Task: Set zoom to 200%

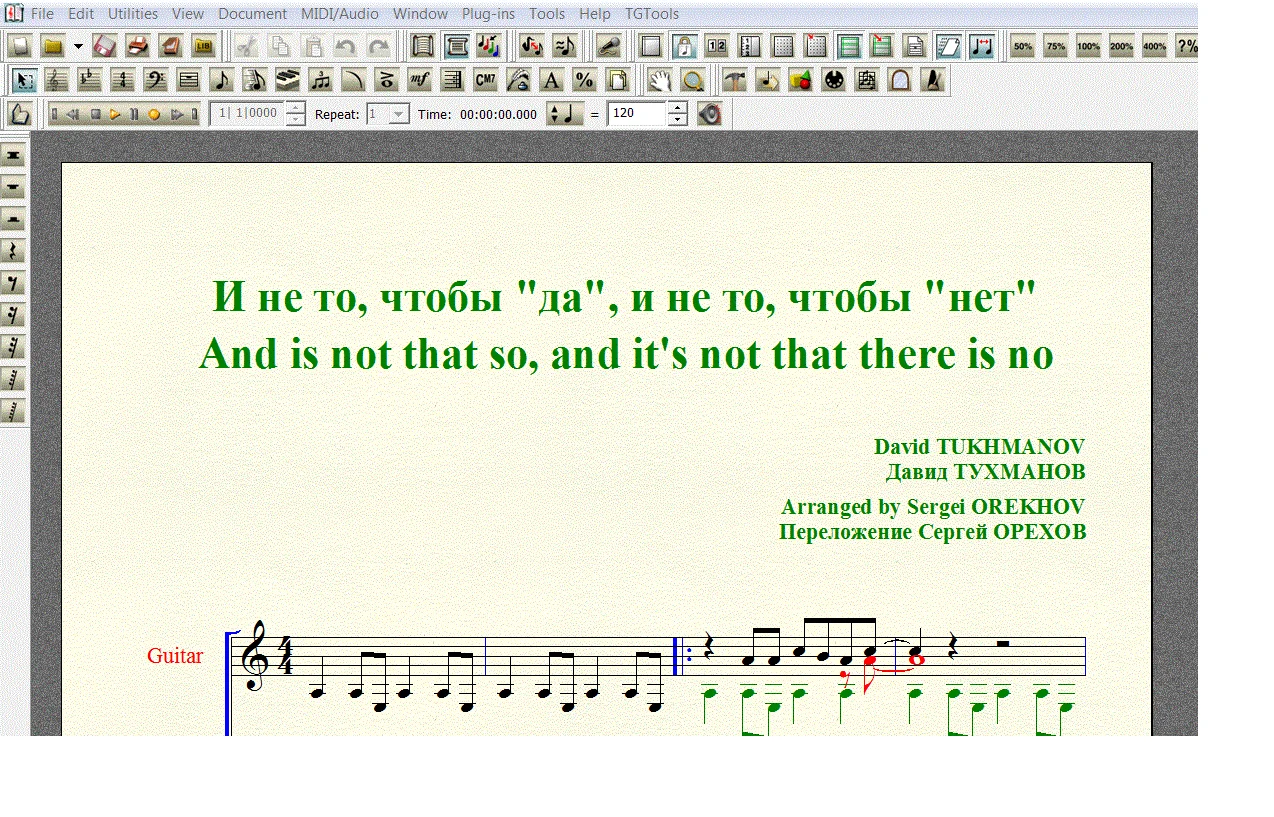Action: [x=1122, y=46]
